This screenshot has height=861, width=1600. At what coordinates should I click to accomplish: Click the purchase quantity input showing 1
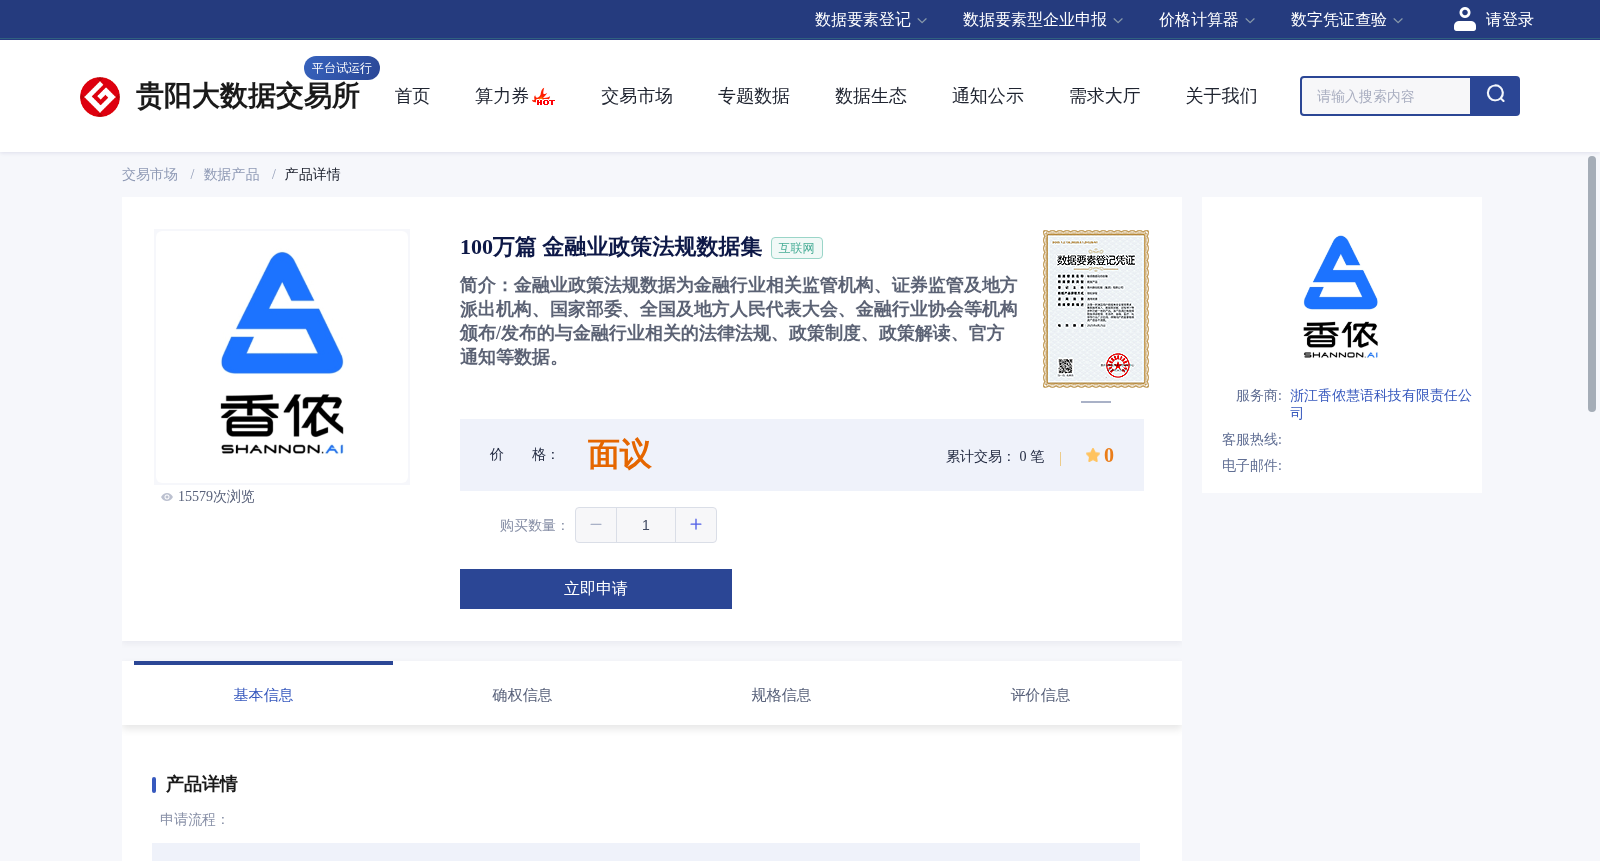646,525
